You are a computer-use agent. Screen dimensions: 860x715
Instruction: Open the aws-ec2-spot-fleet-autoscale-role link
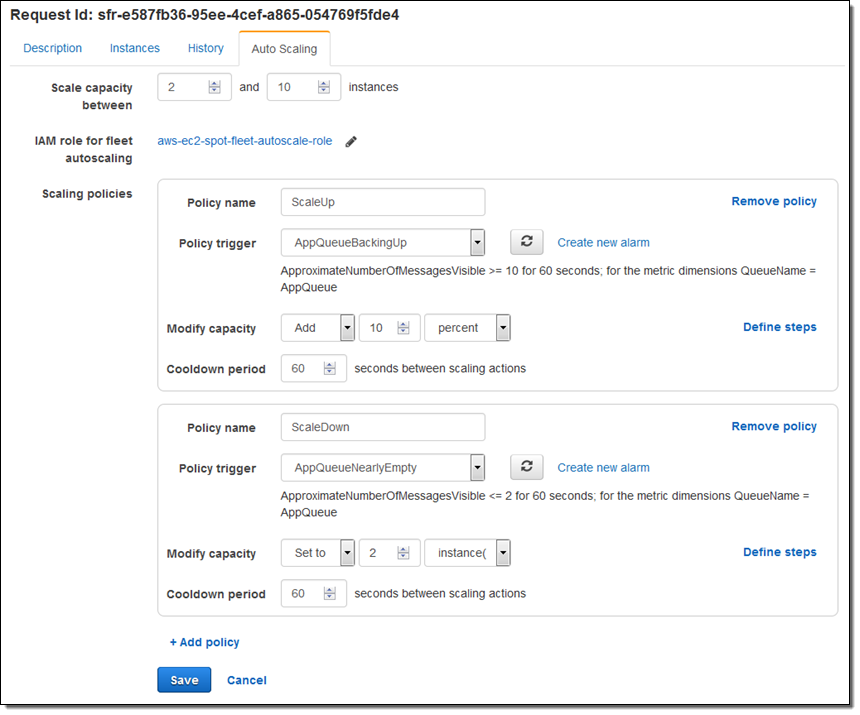245,141
